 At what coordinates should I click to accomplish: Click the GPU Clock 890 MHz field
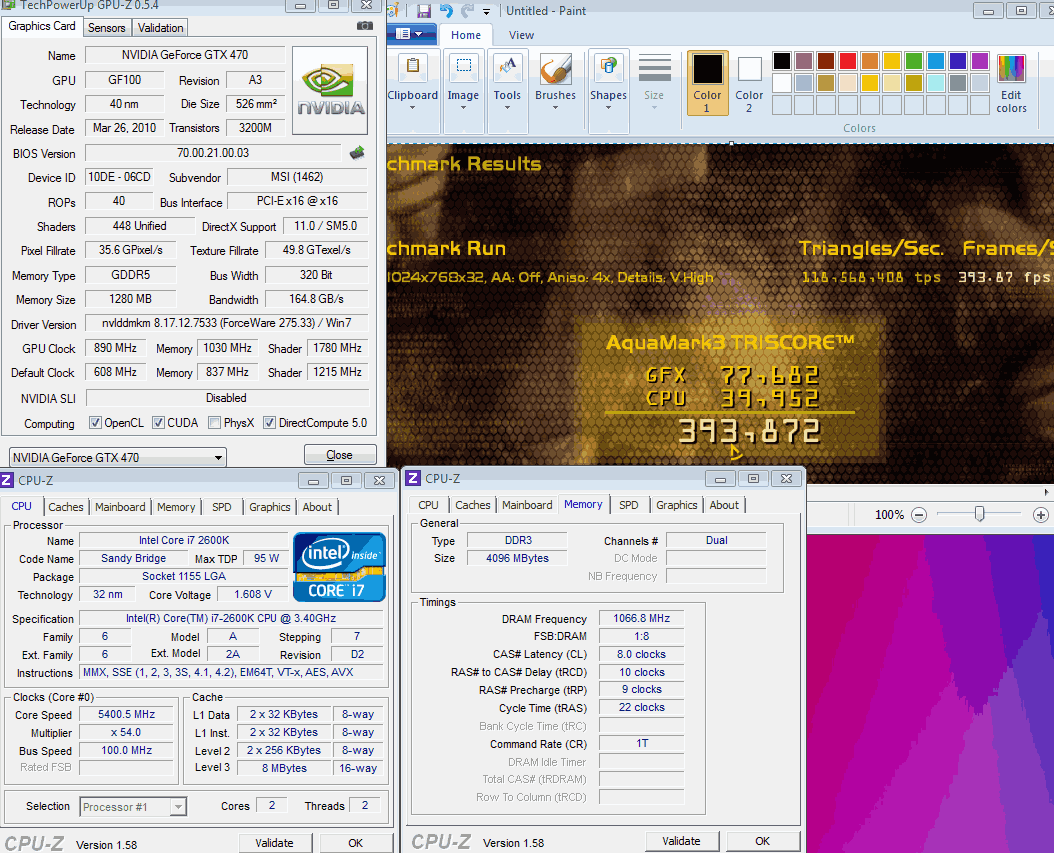pyautogui.click(x=115, y=348)
